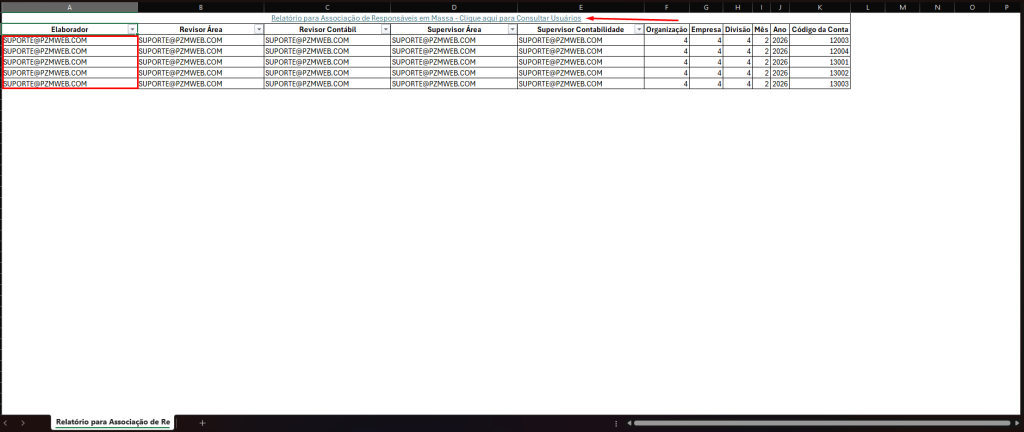Click the horizontal scrollbar track

(820, 423)
